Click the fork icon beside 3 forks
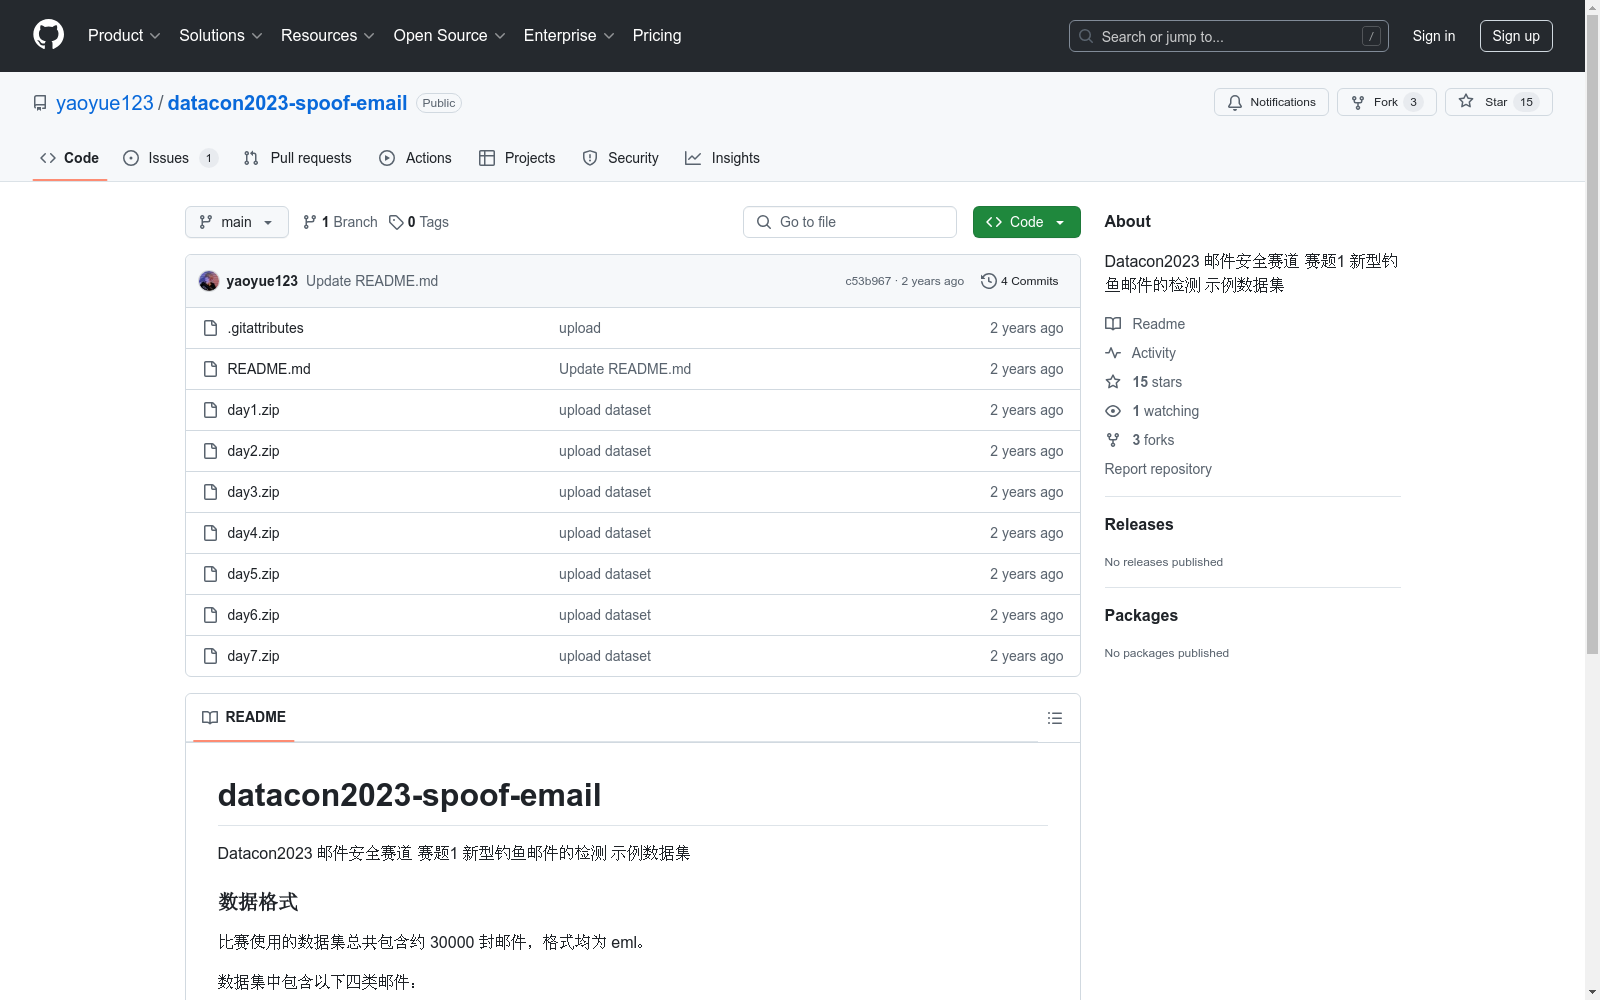1600x1000 pixels. point(1113,440)
